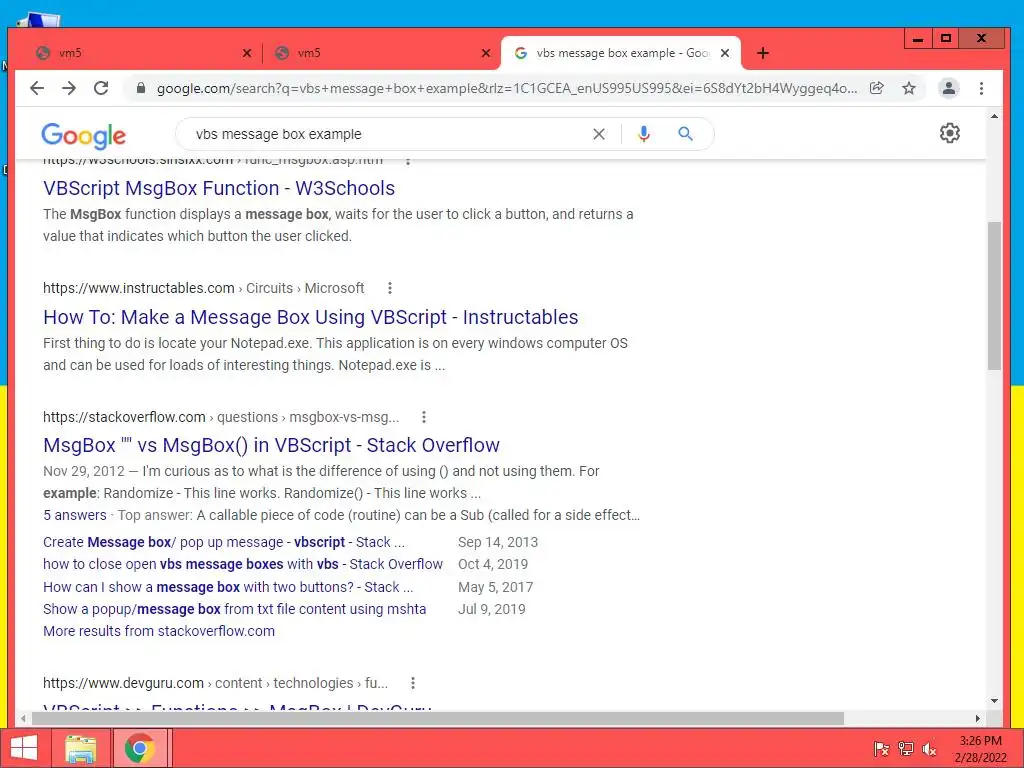Screen dimensions: 1024x768
Task: Open network tray icon
Action: tap(905, 749)
